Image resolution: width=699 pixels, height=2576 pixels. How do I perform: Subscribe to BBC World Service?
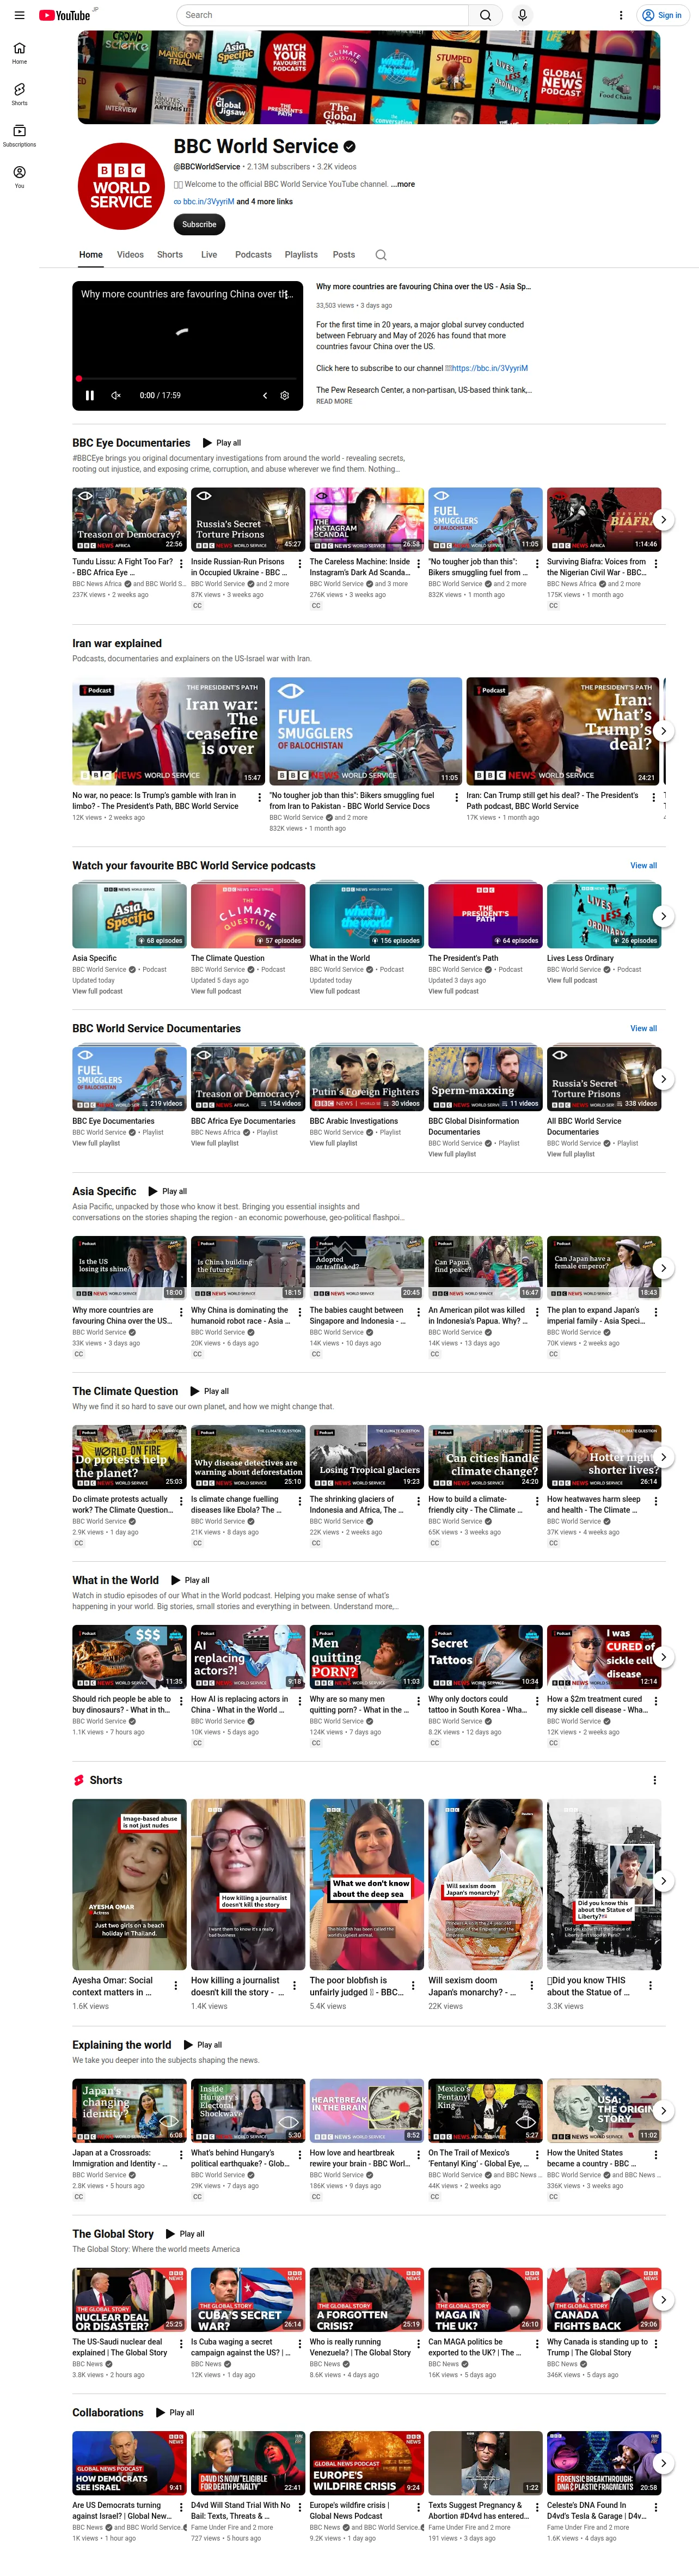199,225
